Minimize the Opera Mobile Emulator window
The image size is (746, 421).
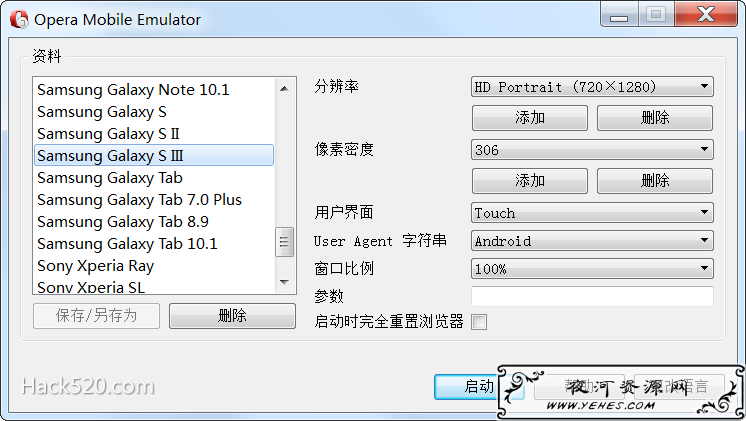[x=619, y=16]
